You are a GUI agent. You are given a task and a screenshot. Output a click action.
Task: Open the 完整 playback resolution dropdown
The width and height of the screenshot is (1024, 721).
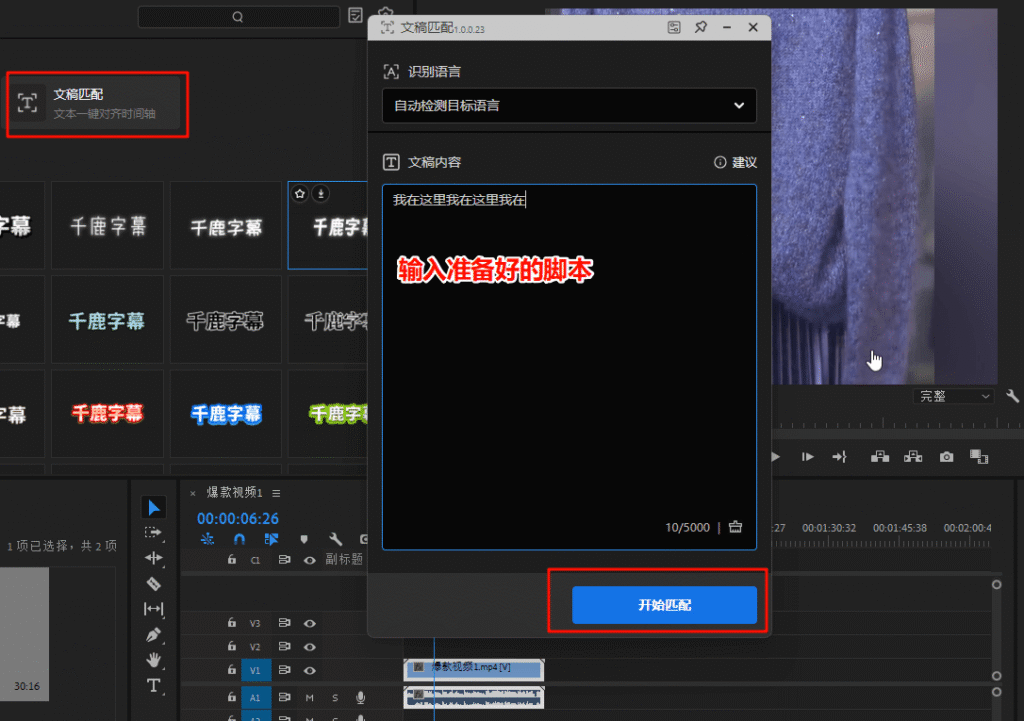(x=955, y=396)
